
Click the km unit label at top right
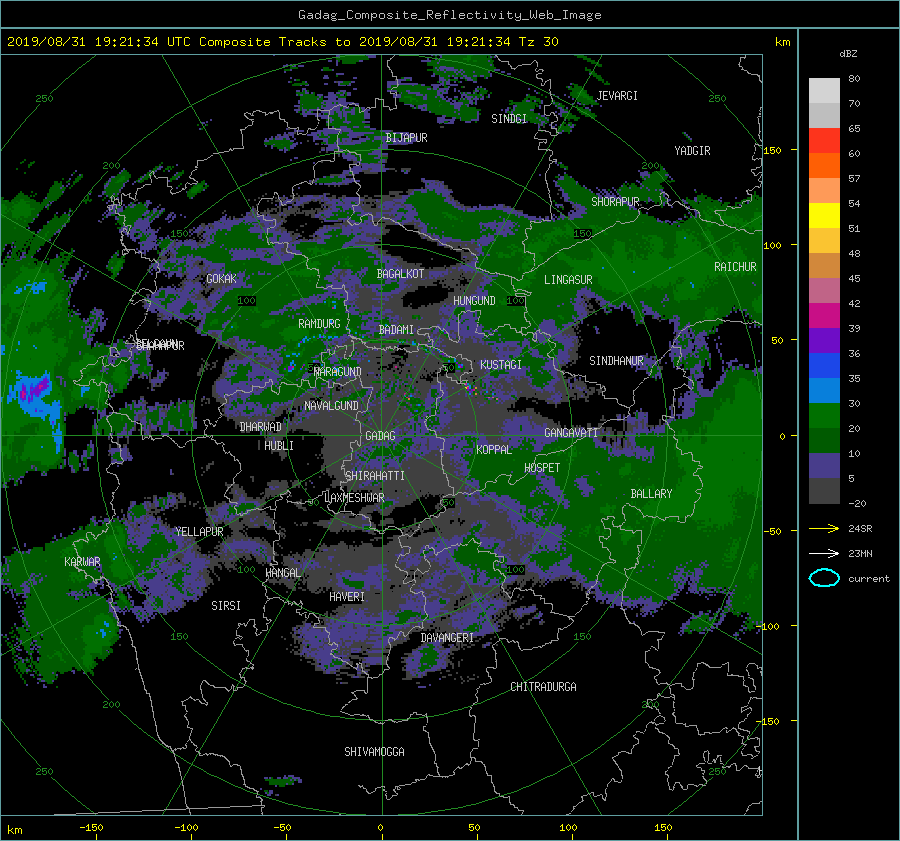point(782,42)
